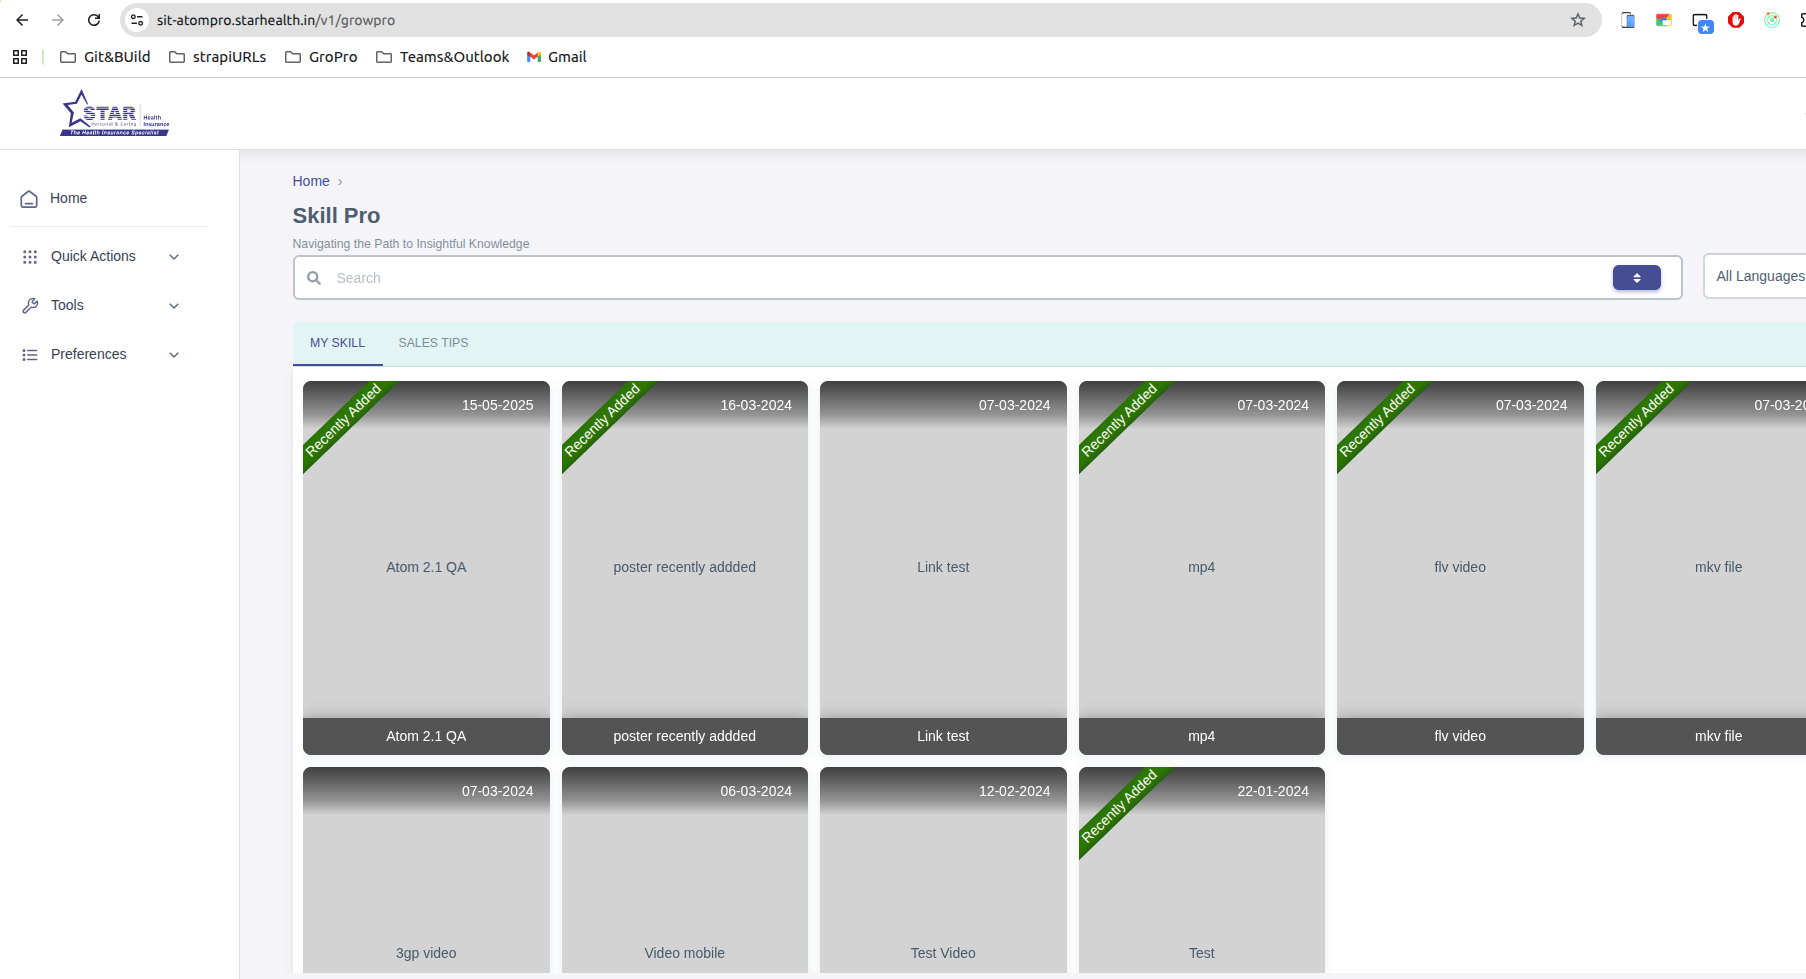Click the Tools wrench icon
Image resolution: width=1806 pixels, height=979 pixels.
point(30,306)
